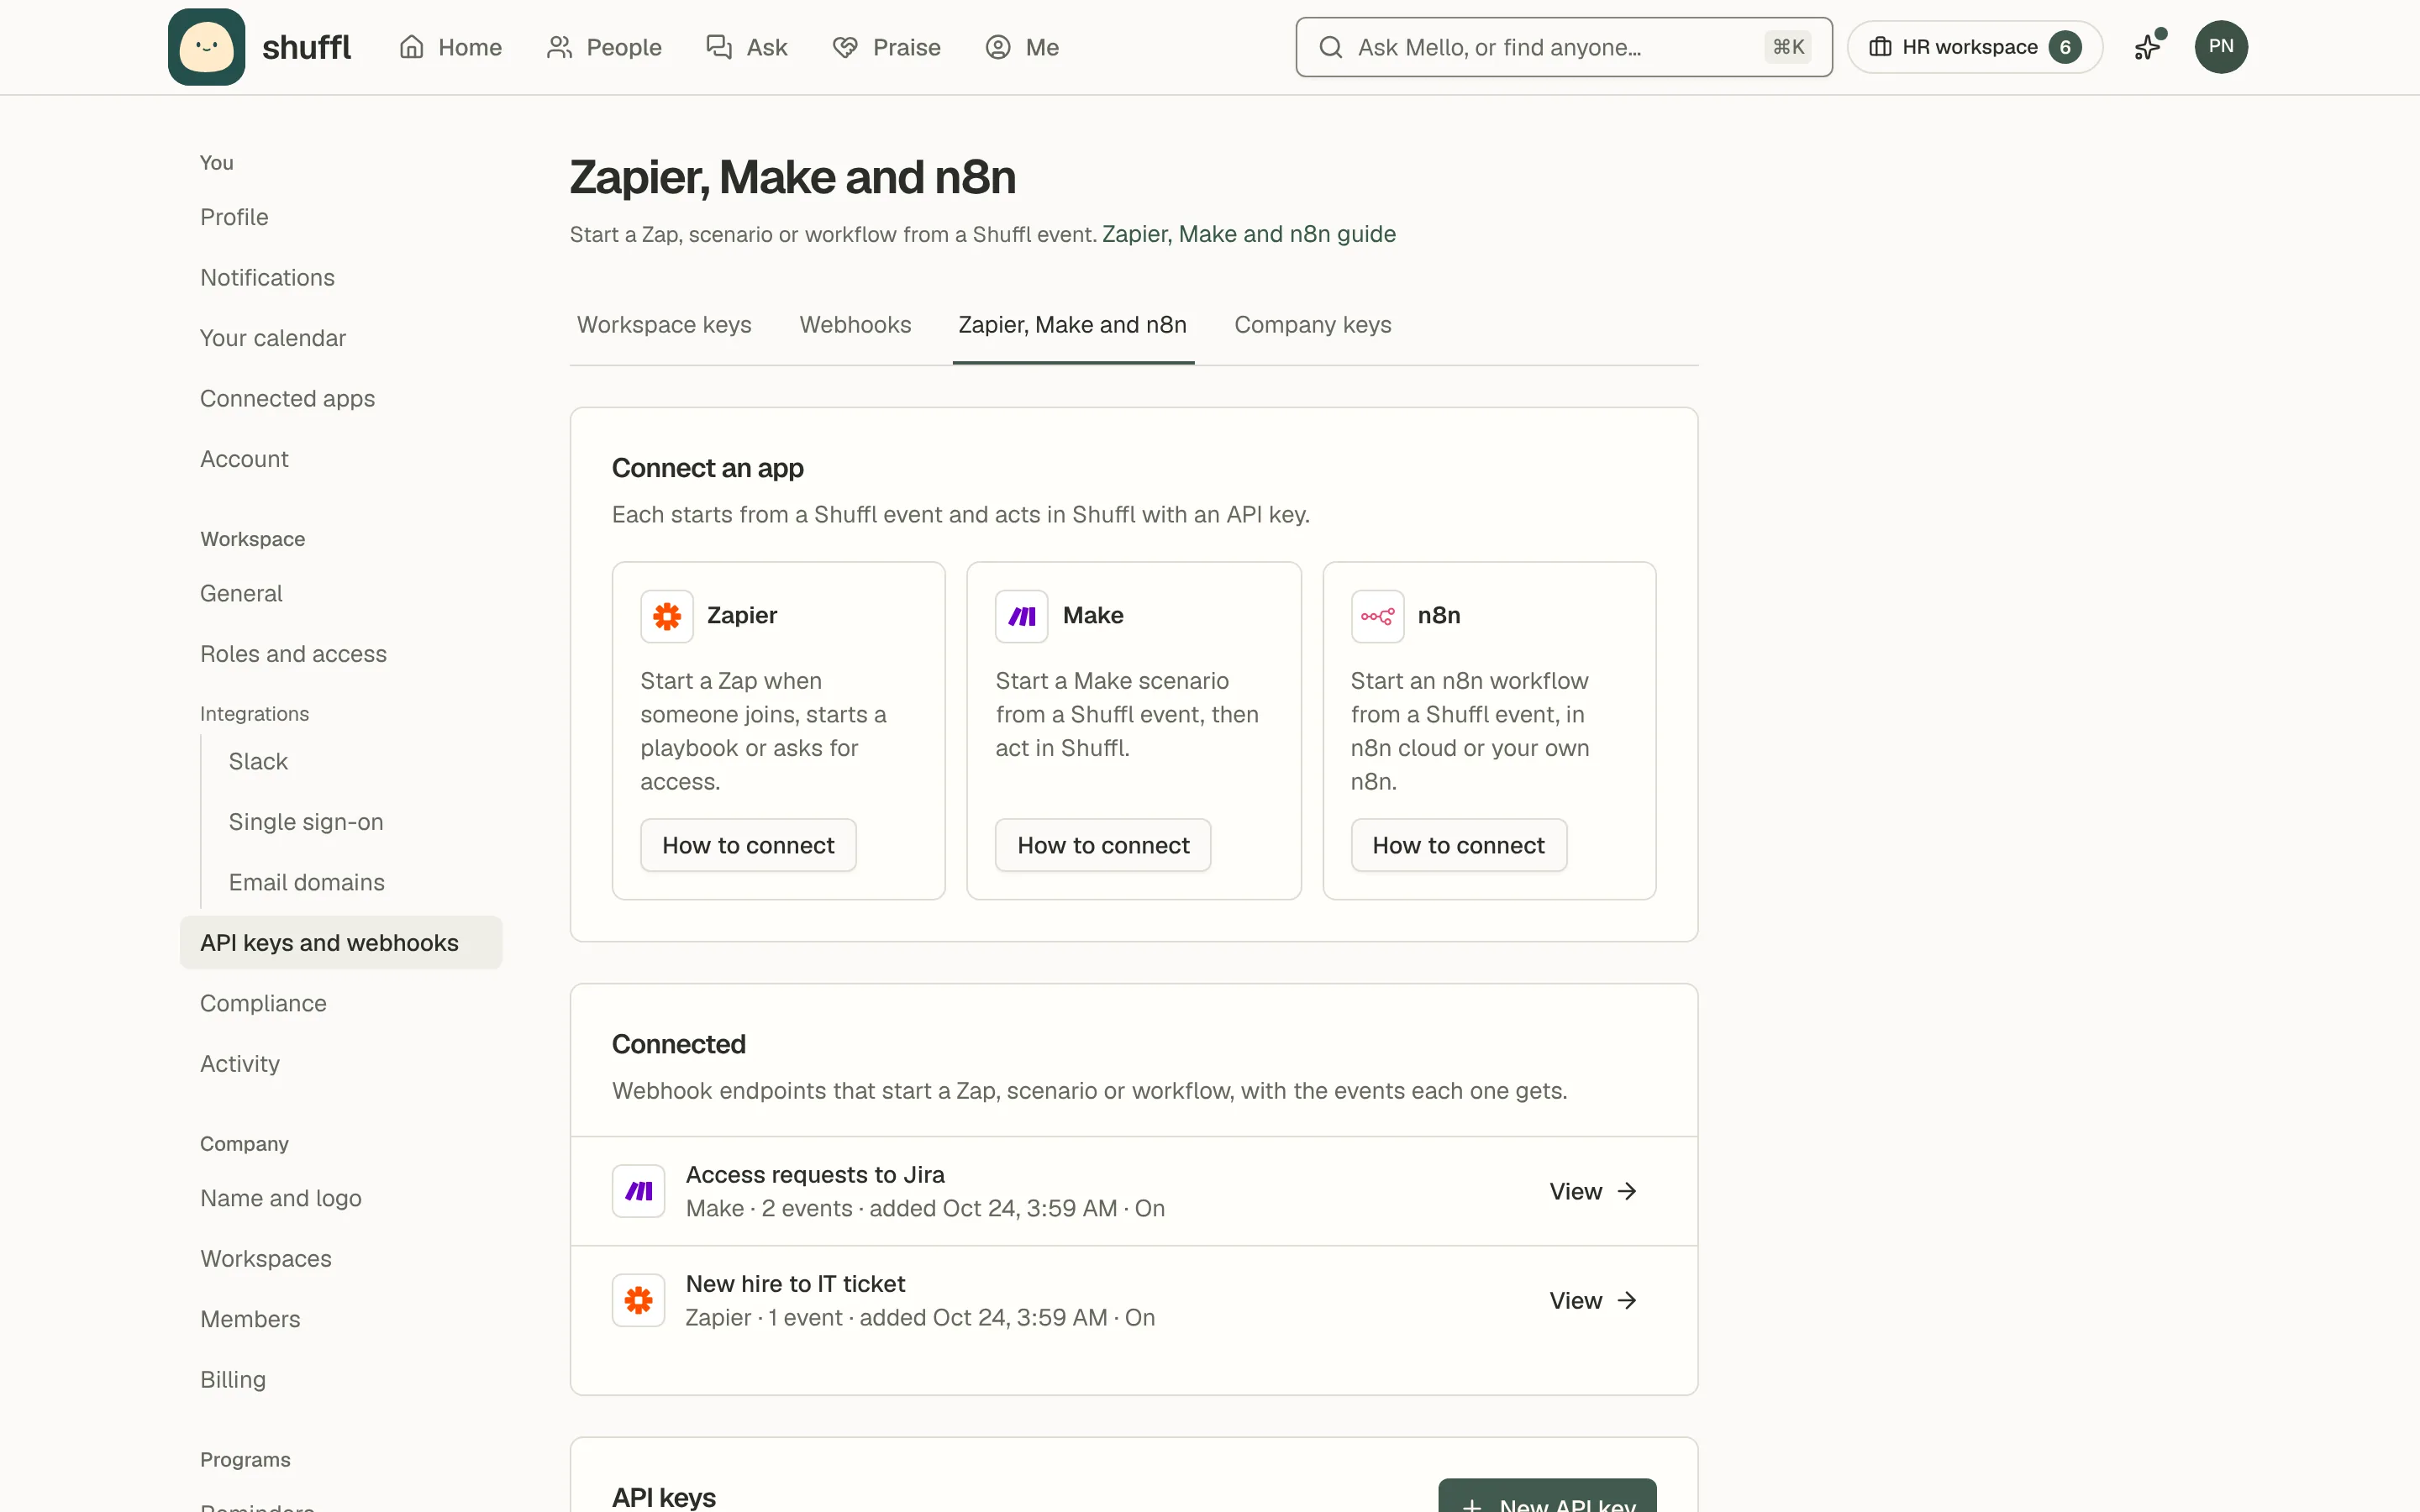The width and height of the screenshot is (2420, 1512).
Task: Click How to connect under Zapier
Action: [748, 845]
